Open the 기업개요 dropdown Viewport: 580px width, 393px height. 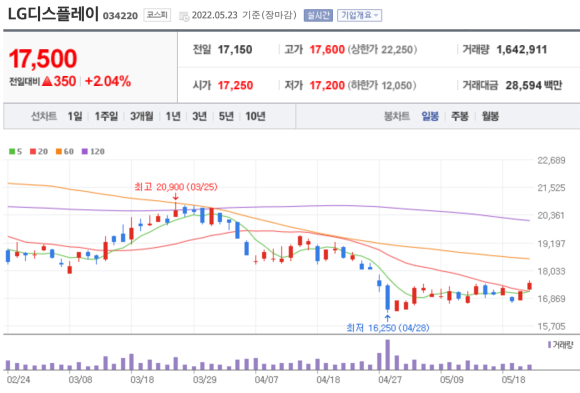click(x=359, y=15)
